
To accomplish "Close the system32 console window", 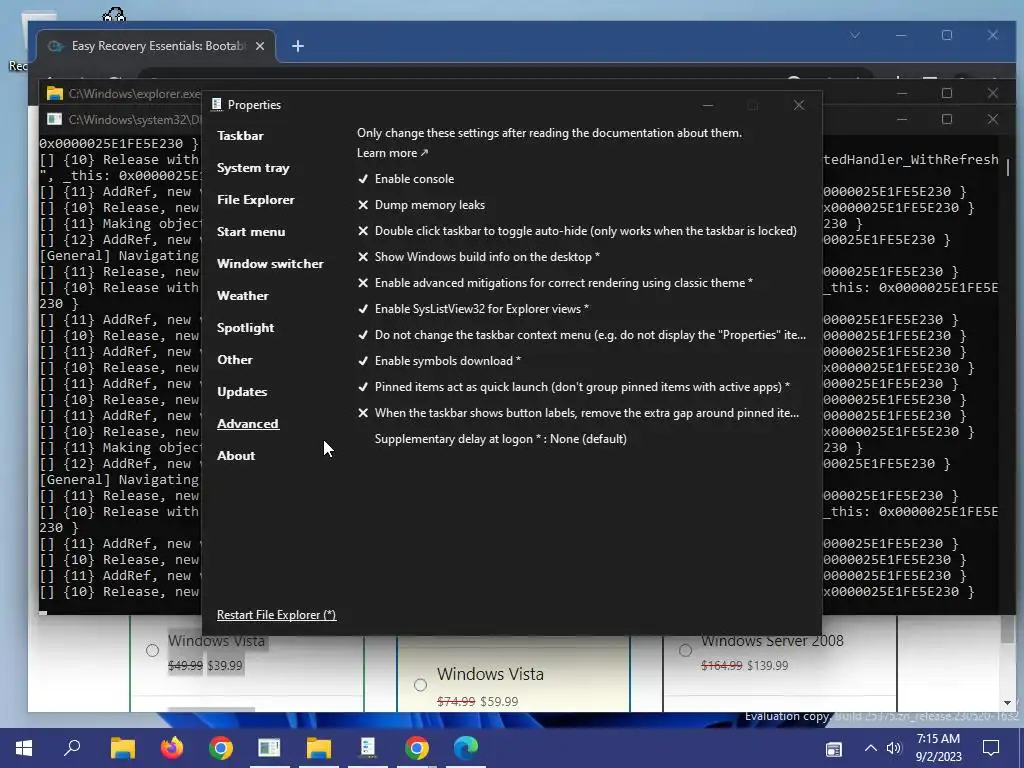I will 993,120.
